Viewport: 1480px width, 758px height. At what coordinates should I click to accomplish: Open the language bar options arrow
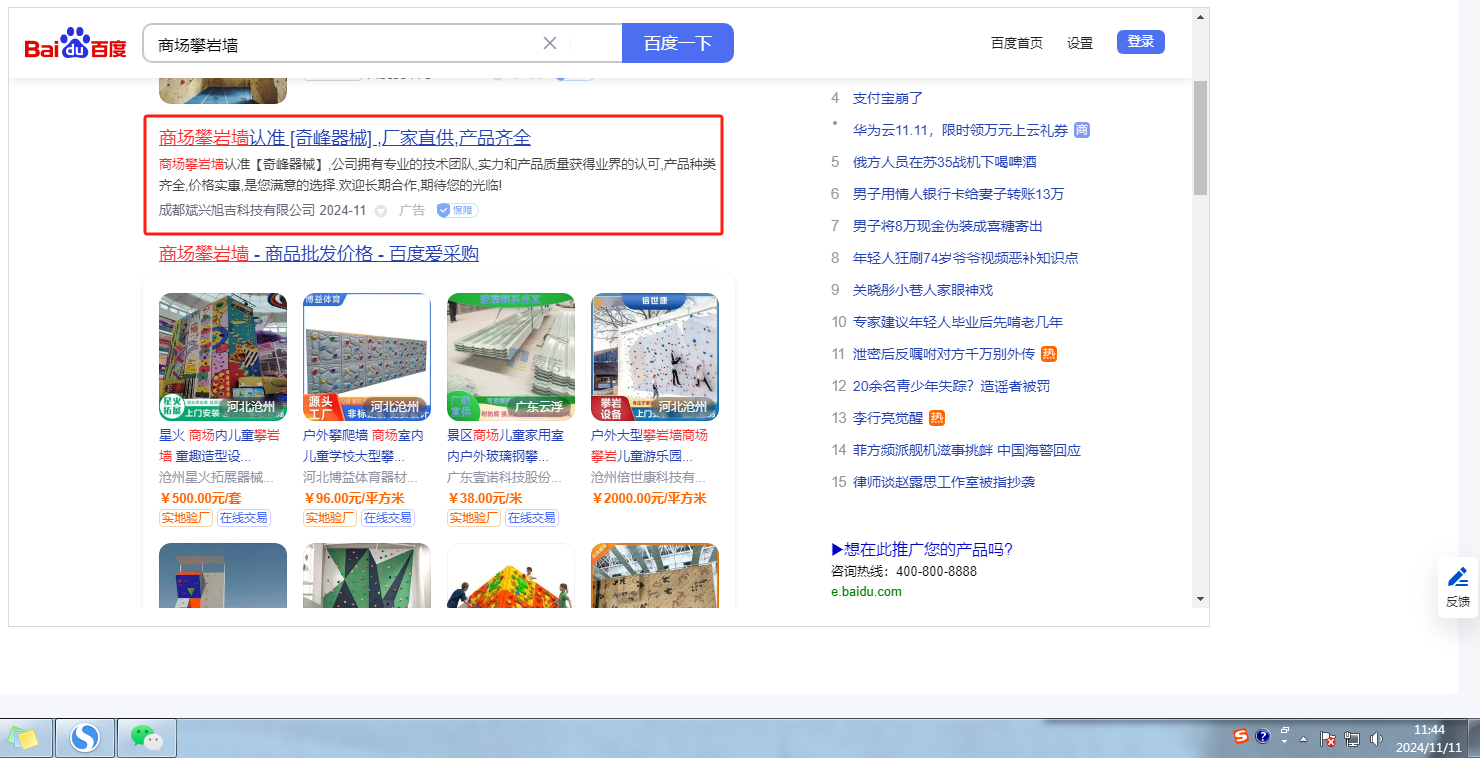coord(1285,743)
